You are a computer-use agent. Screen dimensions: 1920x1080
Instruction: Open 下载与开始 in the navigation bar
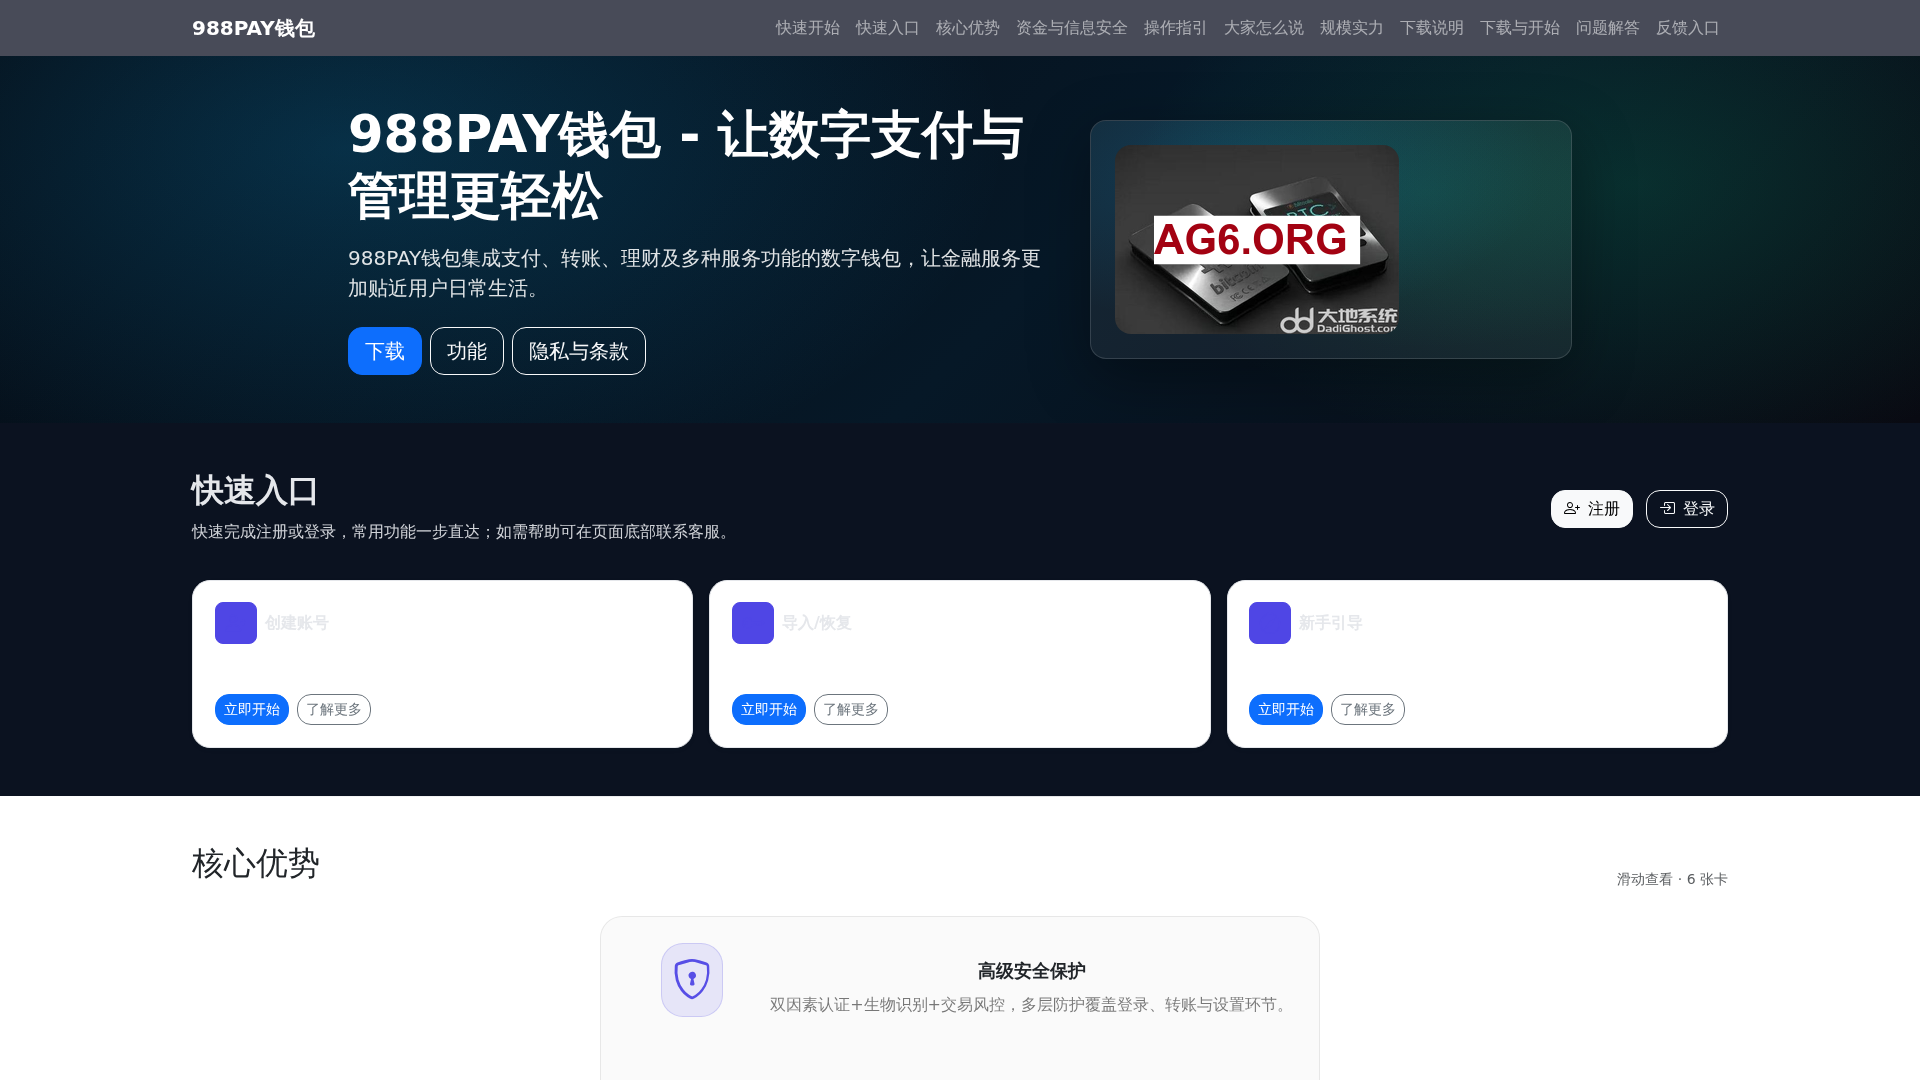point(1520,28)
